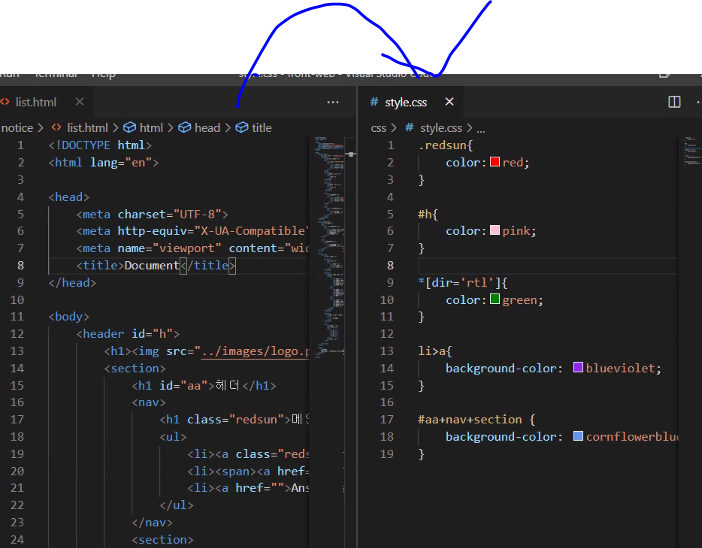Open the cornflowerblue color swatch picker

(578, 436)
